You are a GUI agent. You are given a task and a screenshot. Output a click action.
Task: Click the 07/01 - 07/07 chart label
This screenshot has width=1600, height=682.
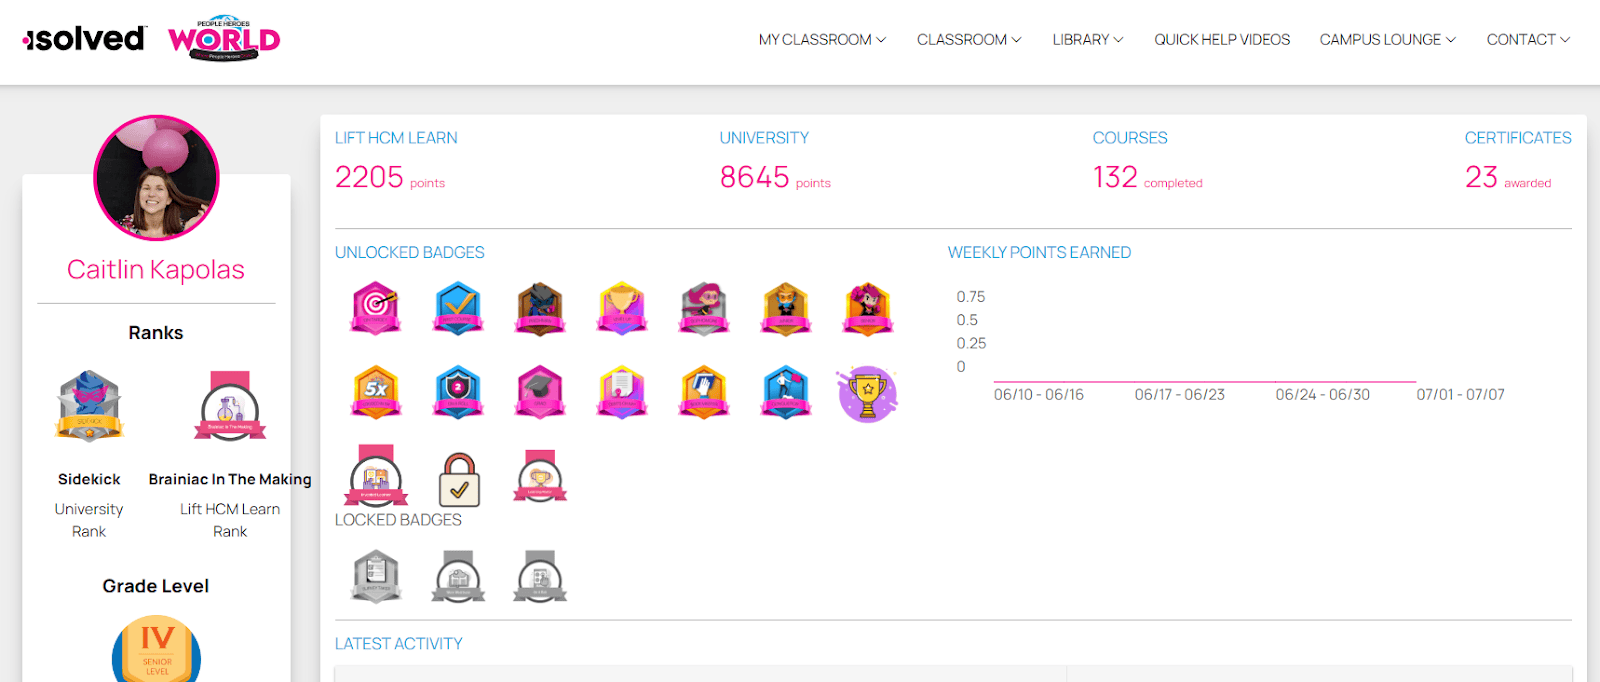click(1460, 395)
